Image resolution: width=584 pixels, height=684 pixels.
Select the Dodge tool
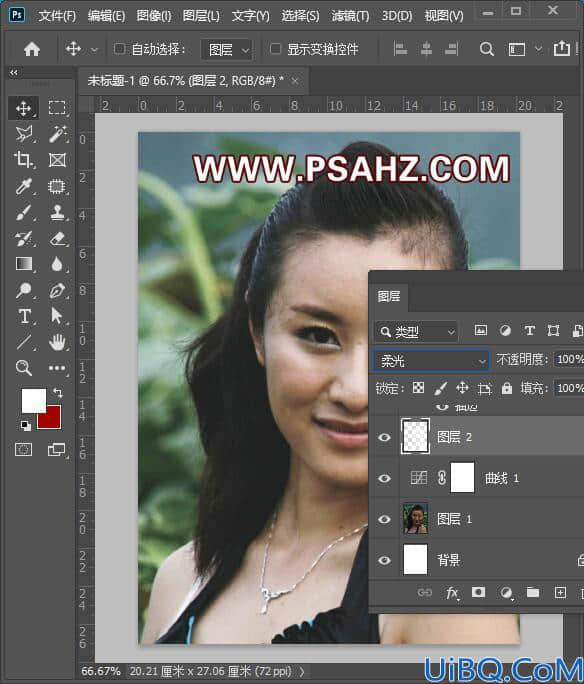click(23, 290)
